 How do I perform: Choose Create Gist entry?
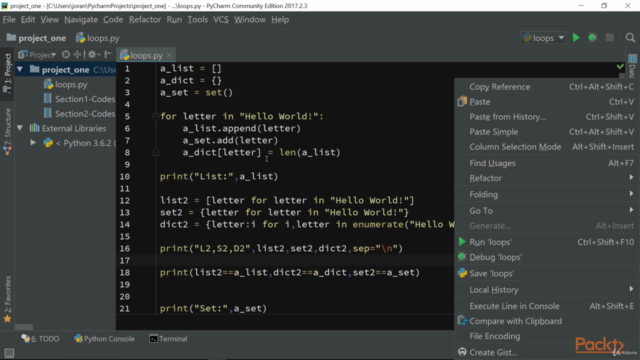click(x=546, y=352)
